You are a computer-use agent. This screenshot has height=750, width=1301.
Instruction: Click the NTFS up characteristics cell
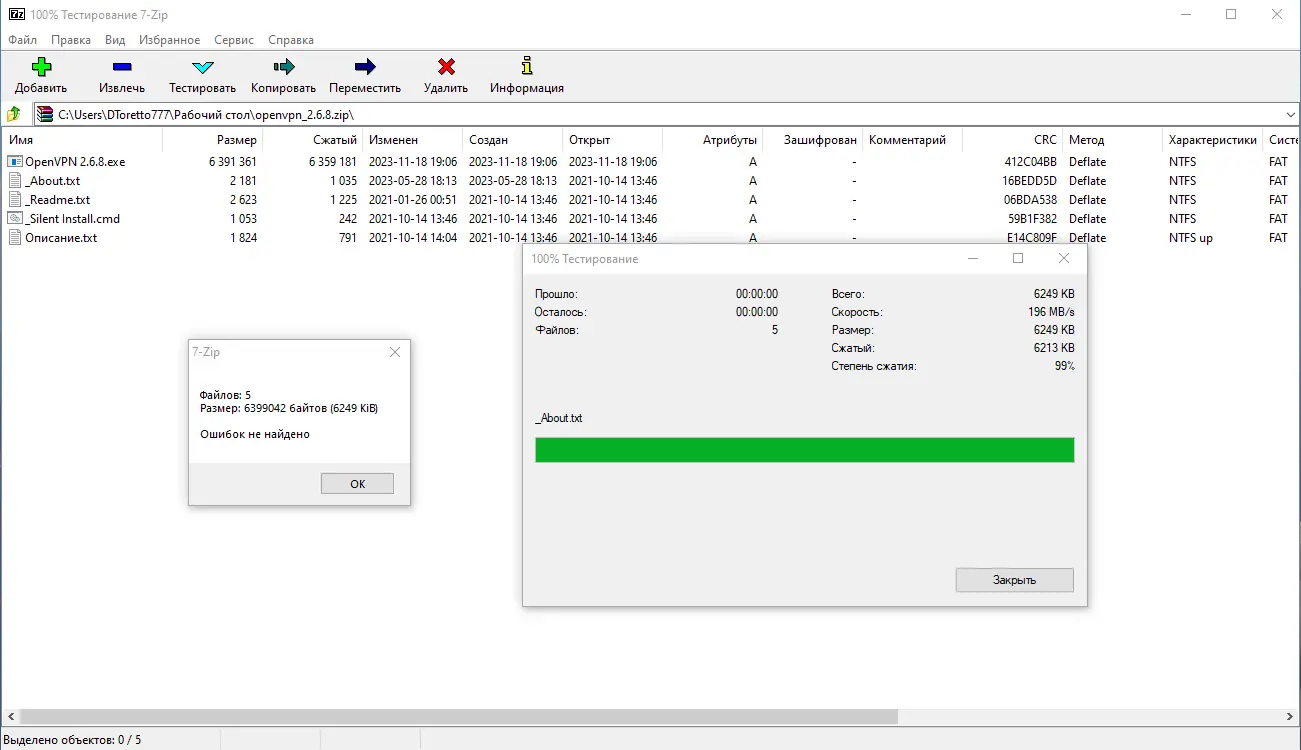tap(1190, 237)
